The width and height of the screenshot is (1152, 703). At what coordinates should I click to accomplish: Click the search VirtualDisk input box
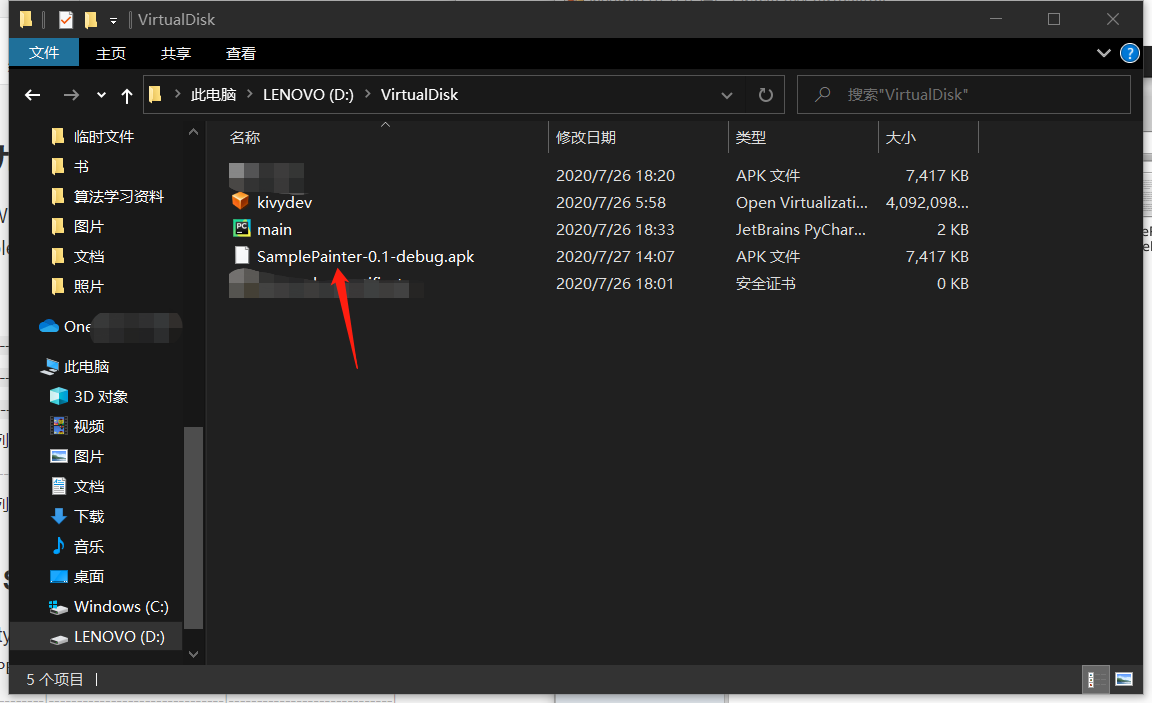point(963,94)
